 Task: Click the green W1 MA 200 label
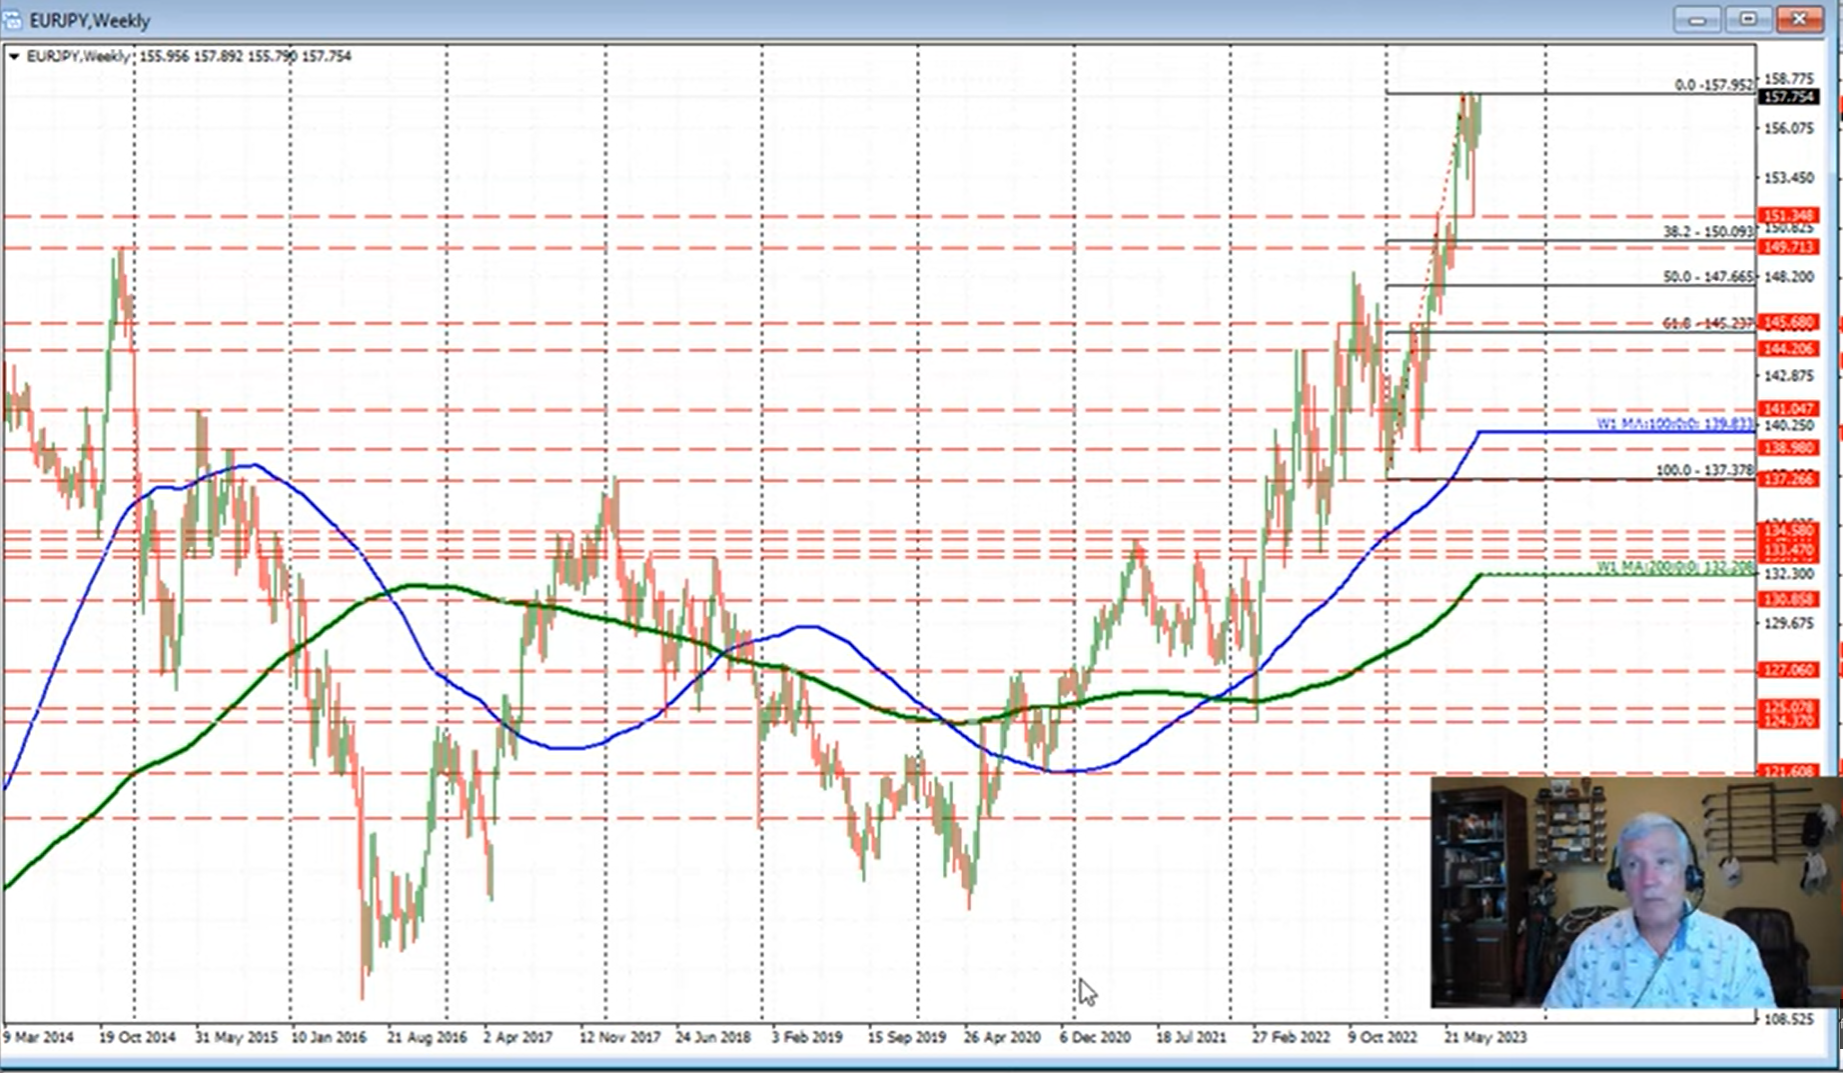click(x=1674, y=568)
